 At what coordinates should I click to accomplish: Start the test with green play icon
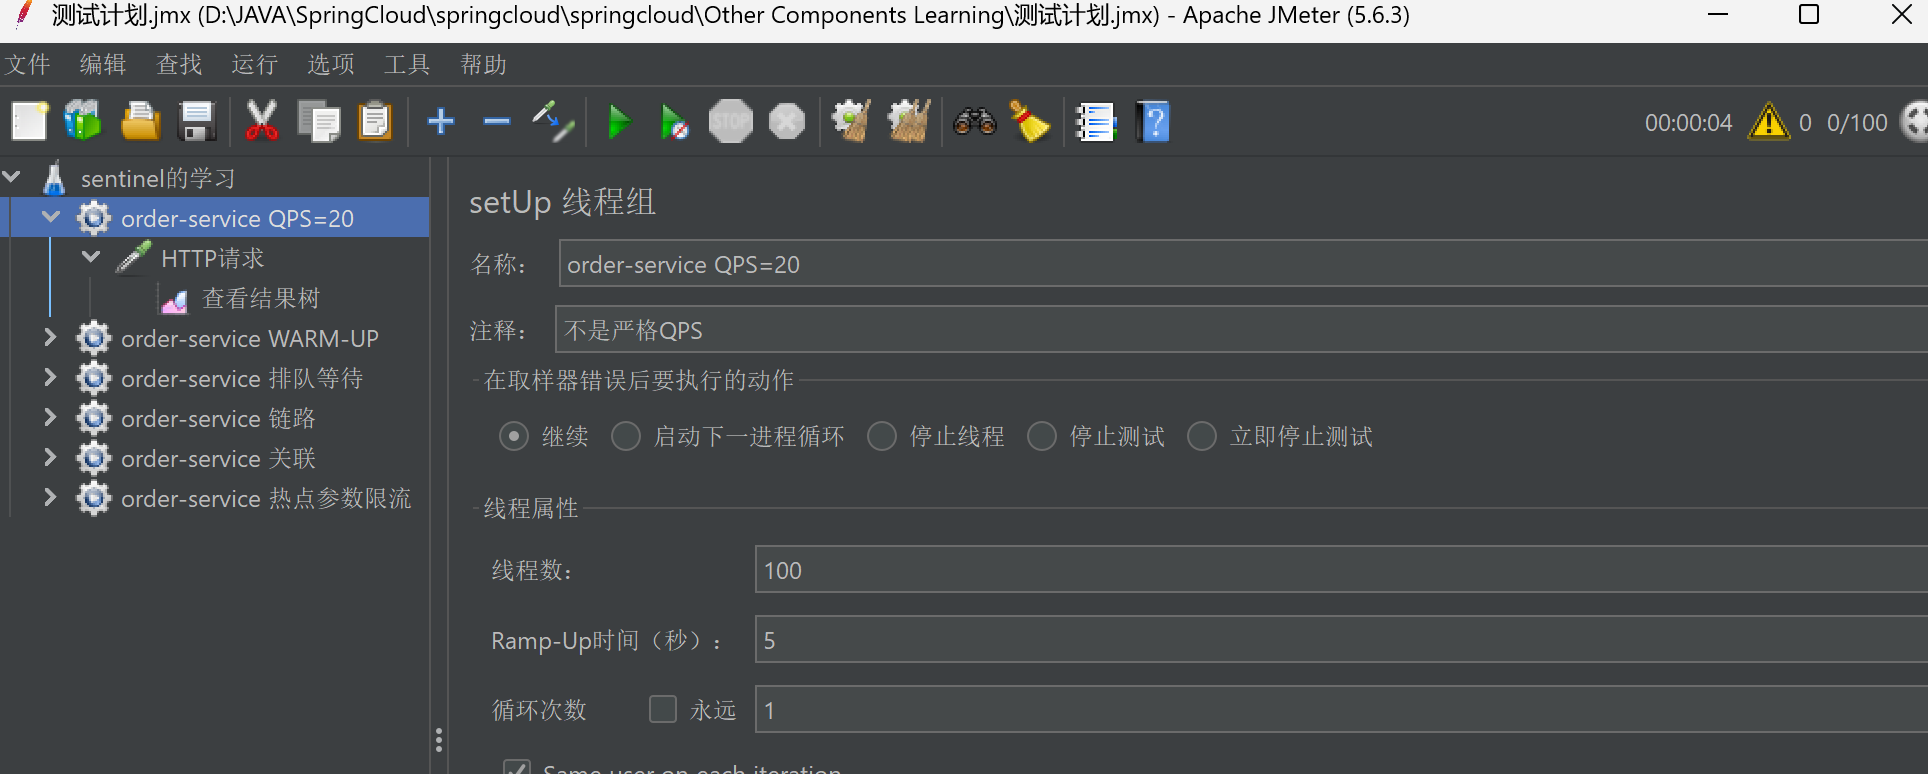pyautogui.click(x=620, y=122)
